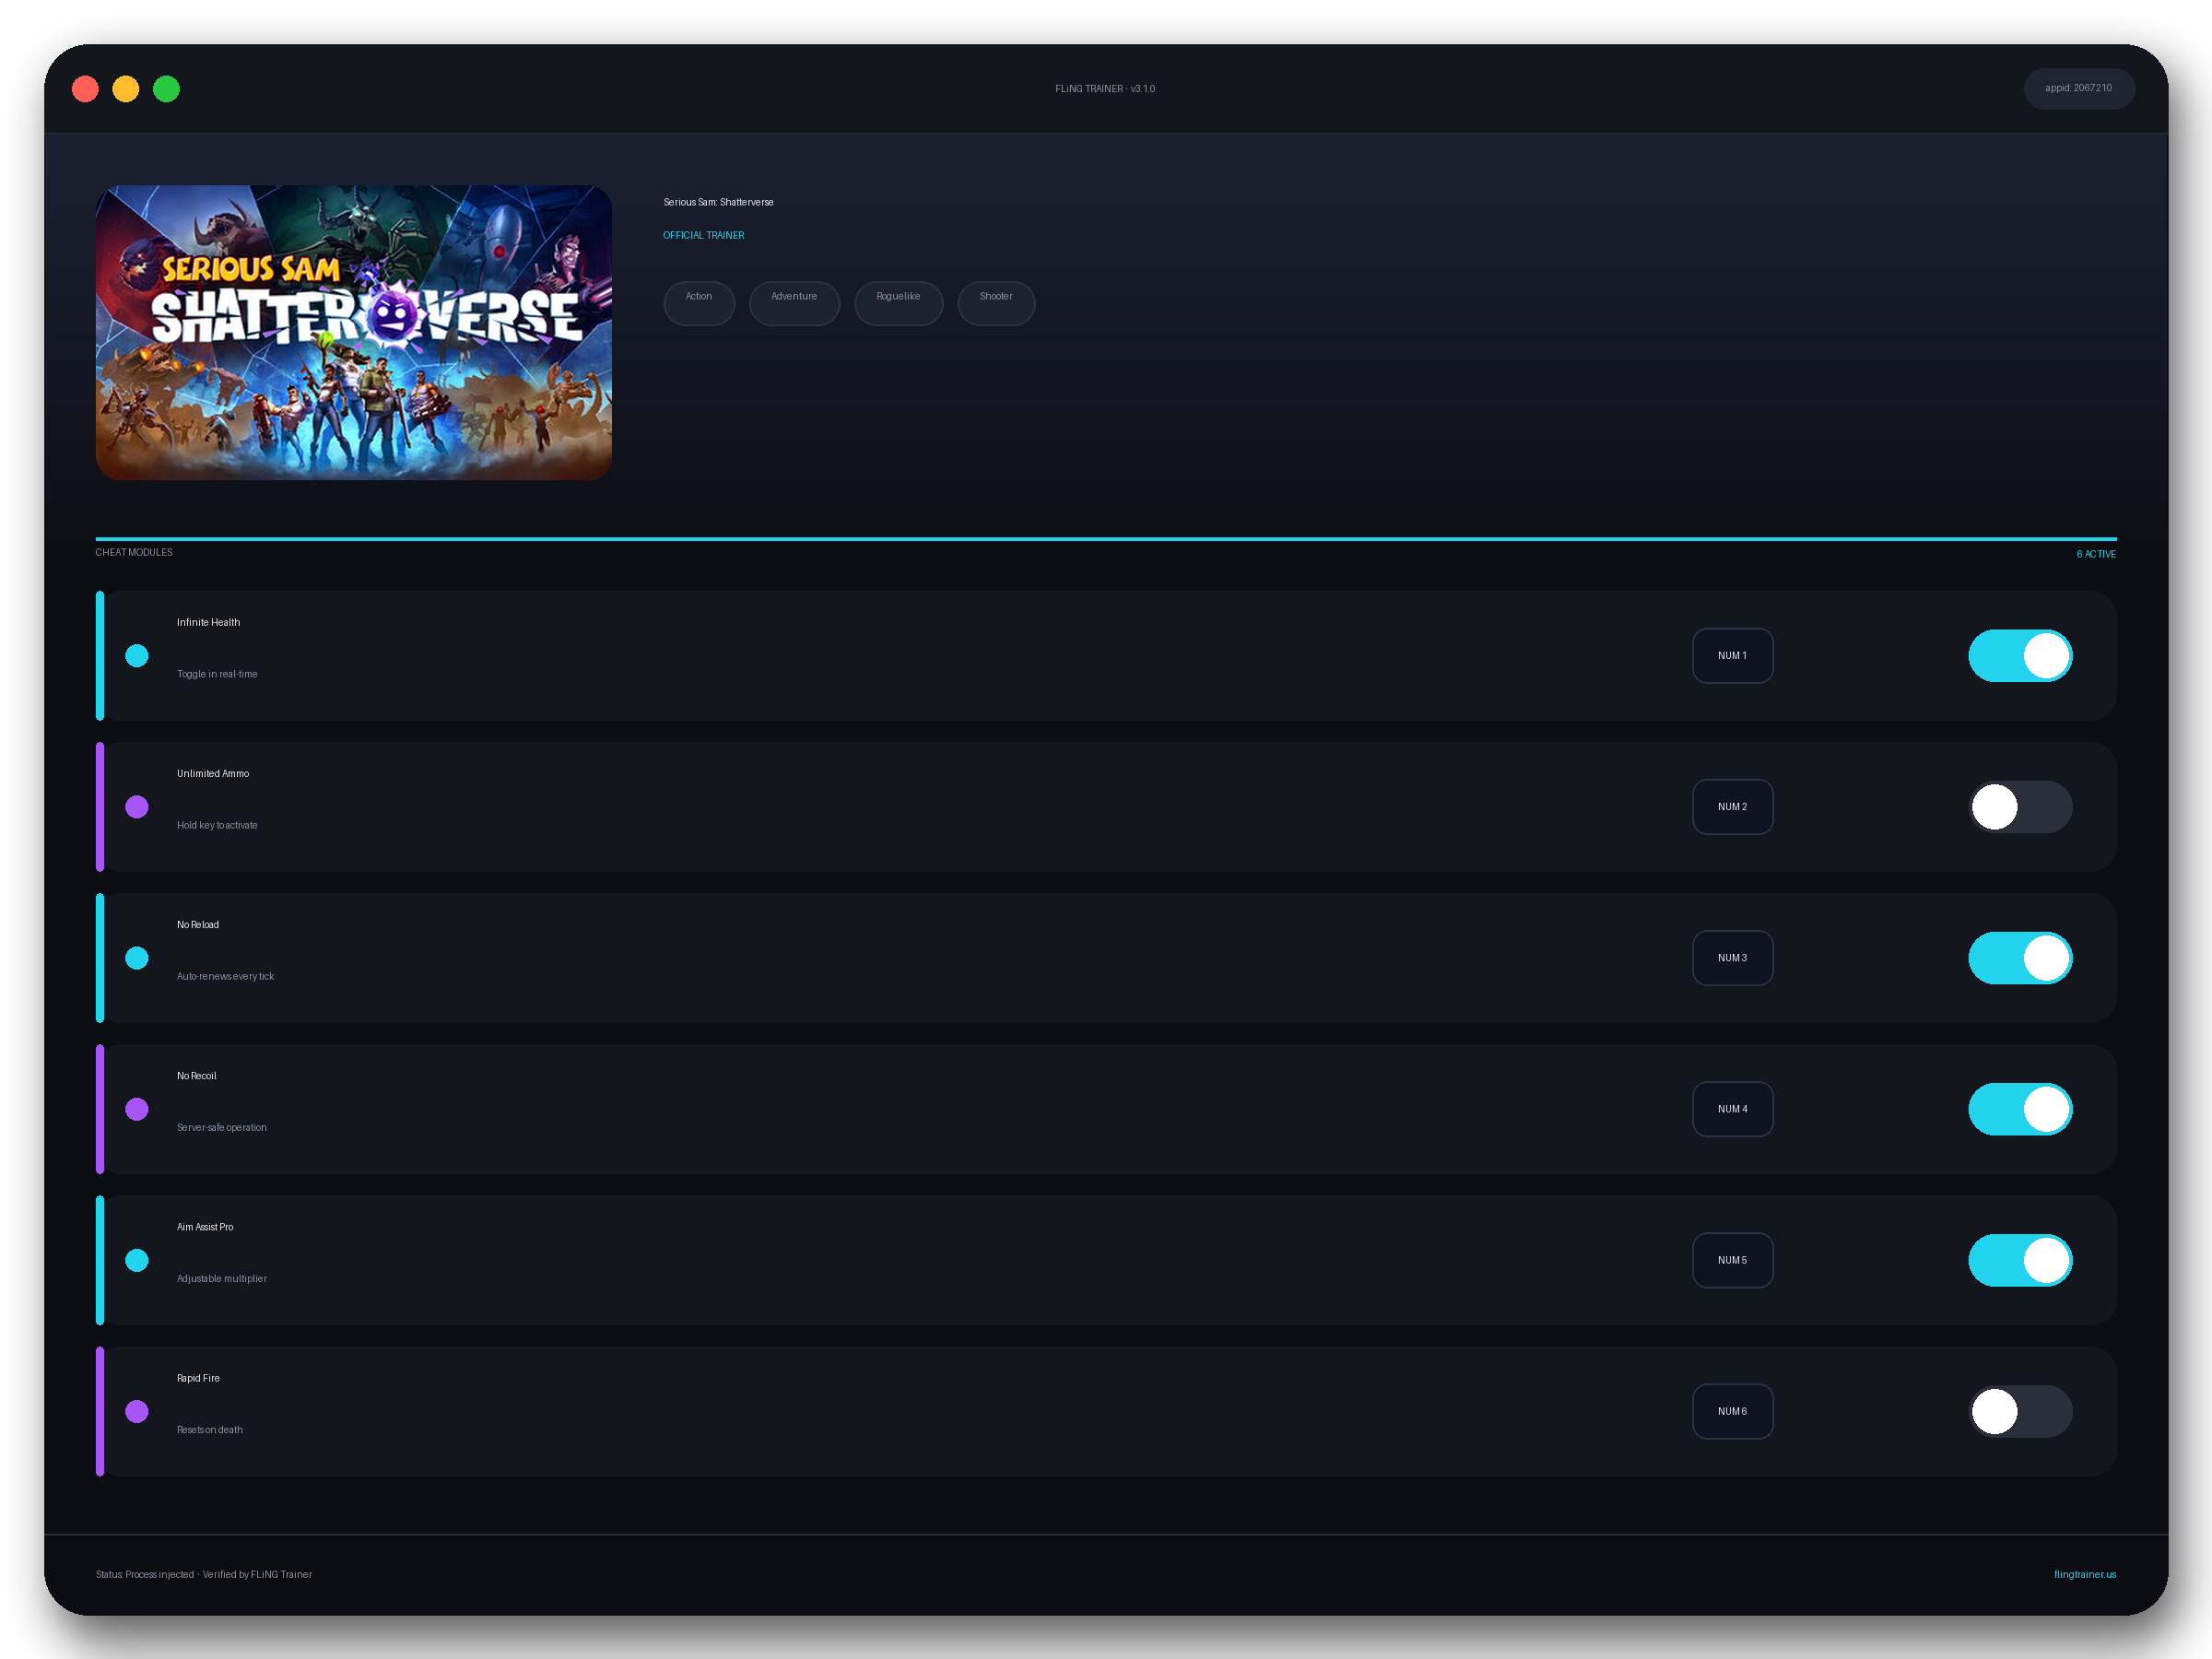Screen dimensions: 2212x1659
Task: Click the No Recoil module name
Action: [196, 1076]
